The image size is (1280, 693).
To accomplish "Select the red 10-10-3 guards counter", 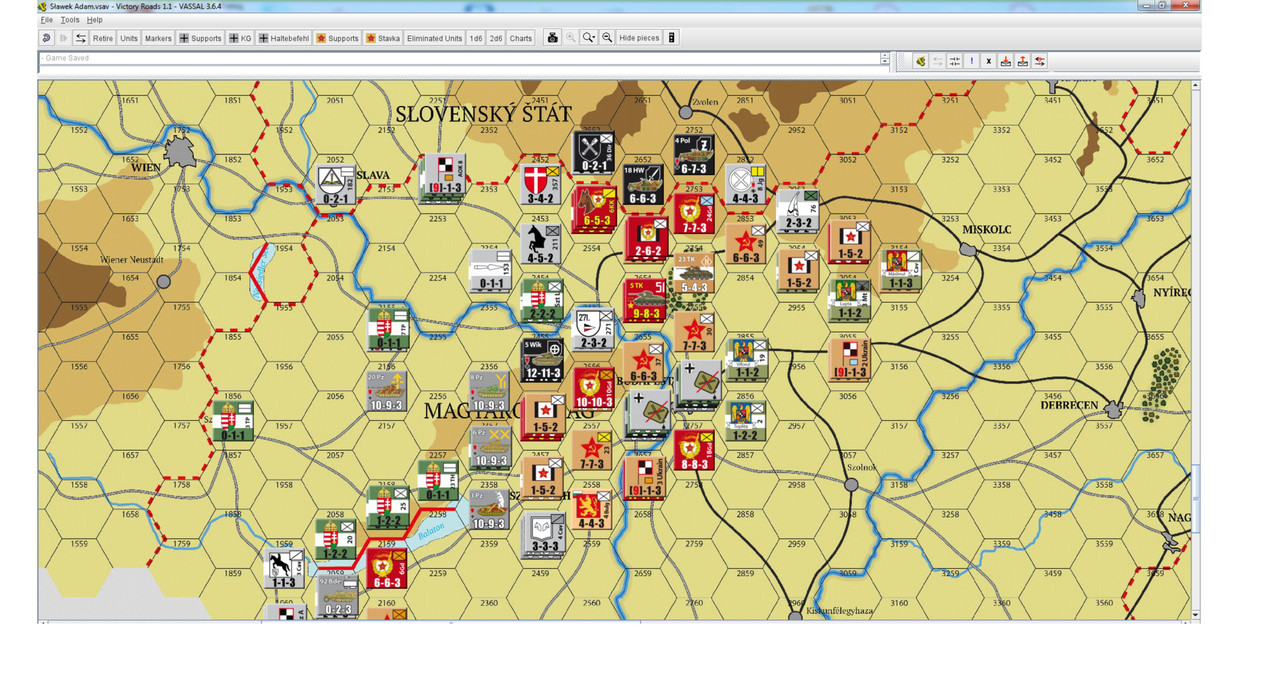I will click(x=593, y=388).
